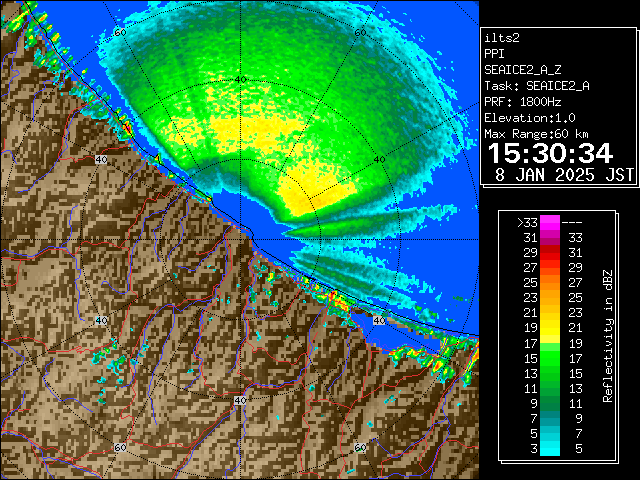640x480 pixels.
Task: Click the "5" label at legend bottom right
Action: click(578, 449)
